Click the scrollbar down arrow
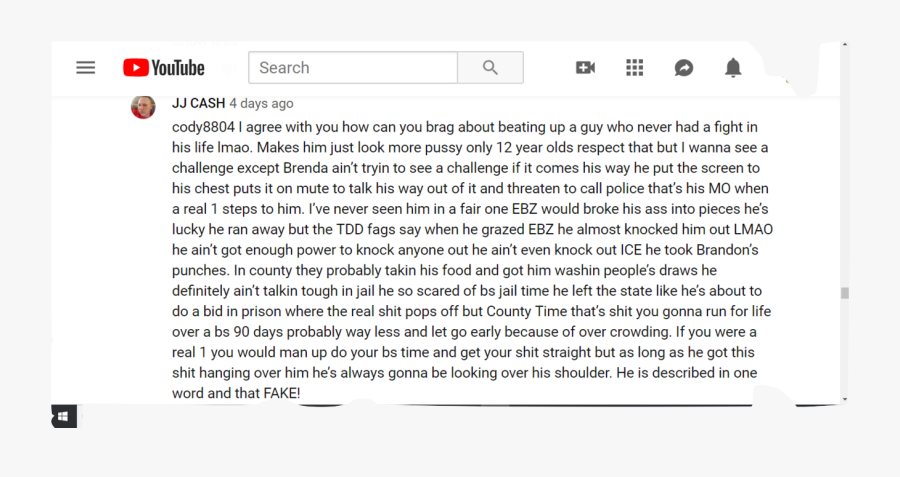 pyautogui.click(x=845, y=399)
